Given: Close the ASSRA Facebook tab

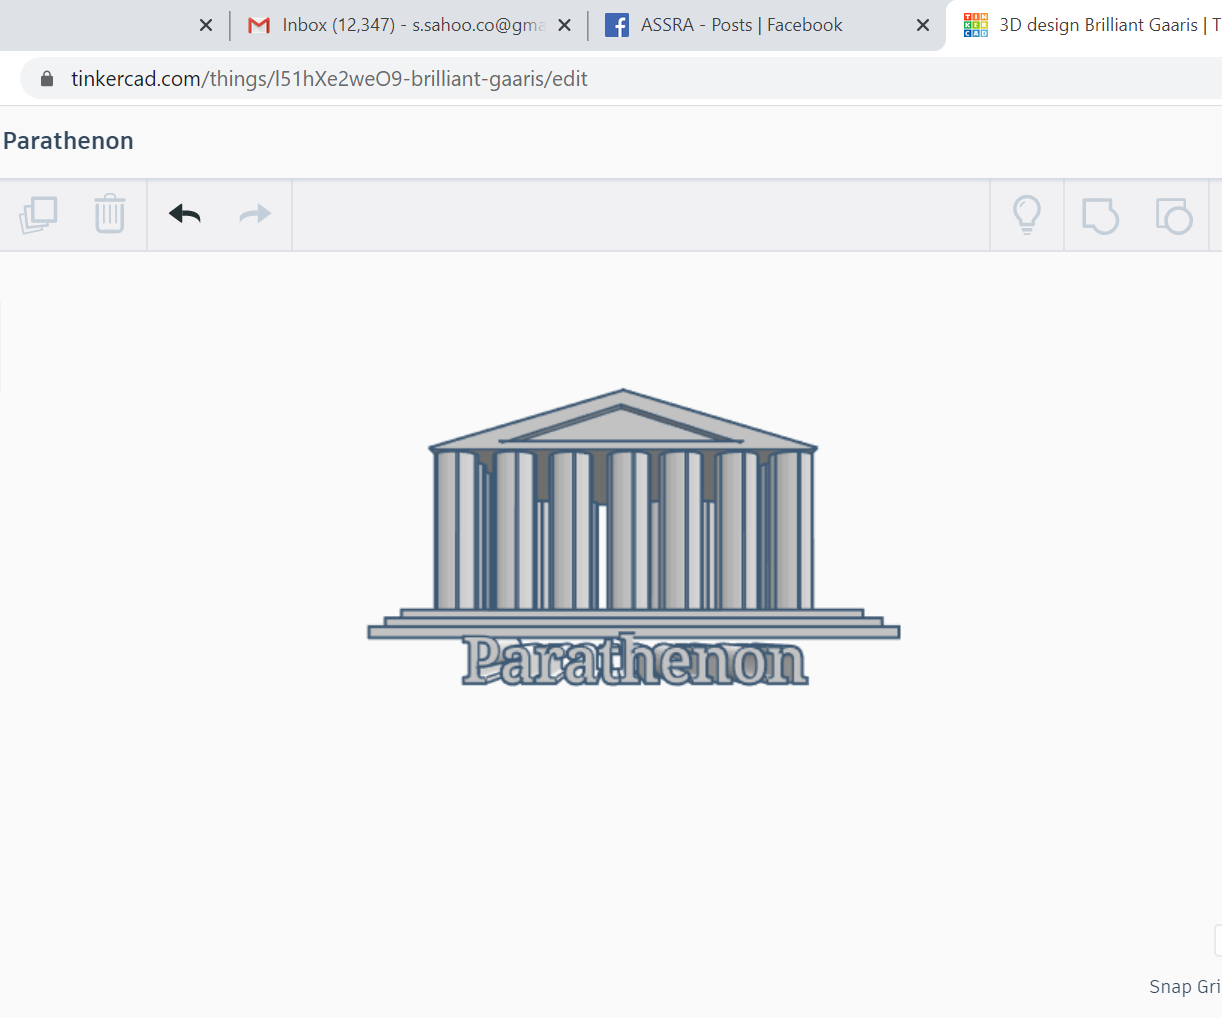Looking at the screenshot, I should [922, 24].
